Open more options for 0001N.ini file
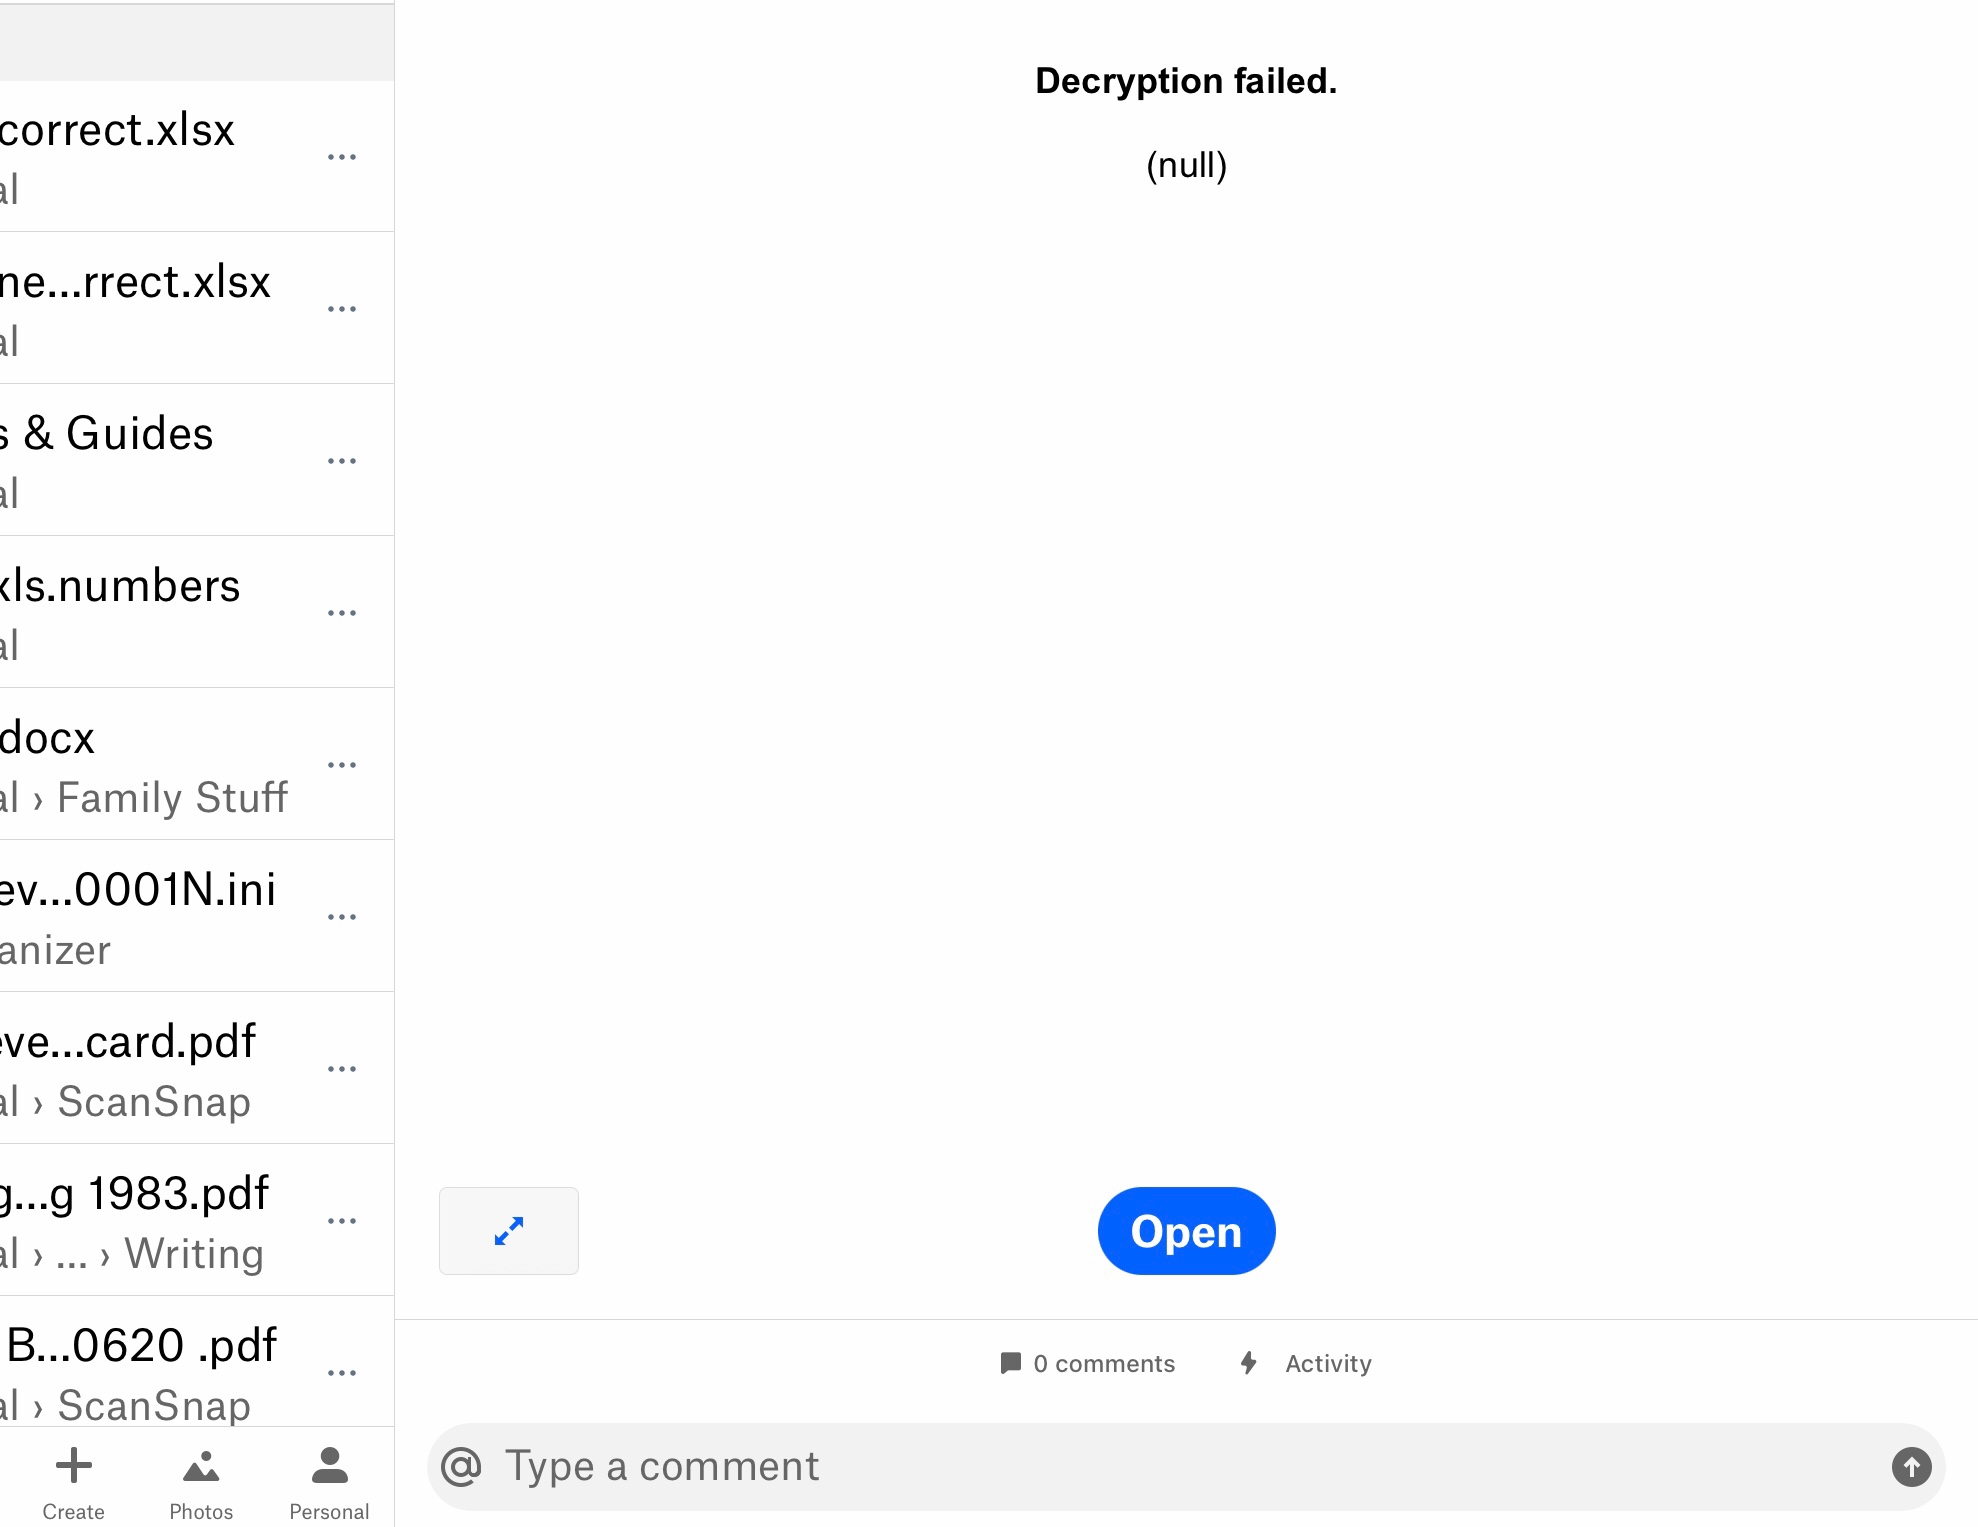The height and width of the screenshot is (1527, 1978). pyautogui.click(x=342, y=917)
